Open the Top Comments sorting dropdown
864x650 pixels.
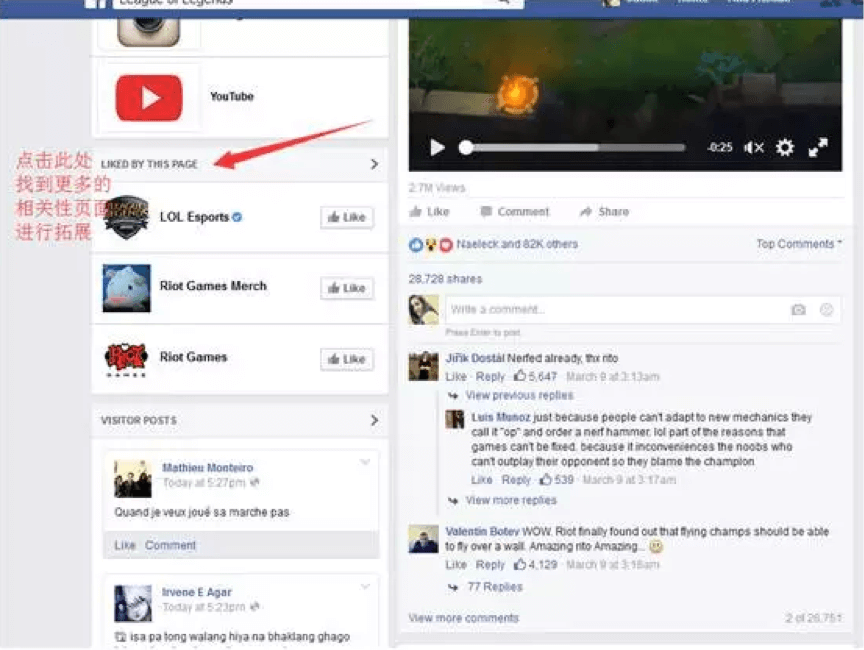[x=798, y=244]
